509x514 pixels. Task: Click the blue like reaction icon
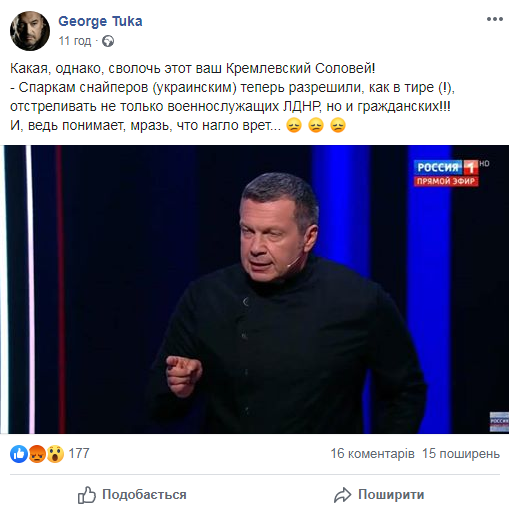[x=19, y=454]
